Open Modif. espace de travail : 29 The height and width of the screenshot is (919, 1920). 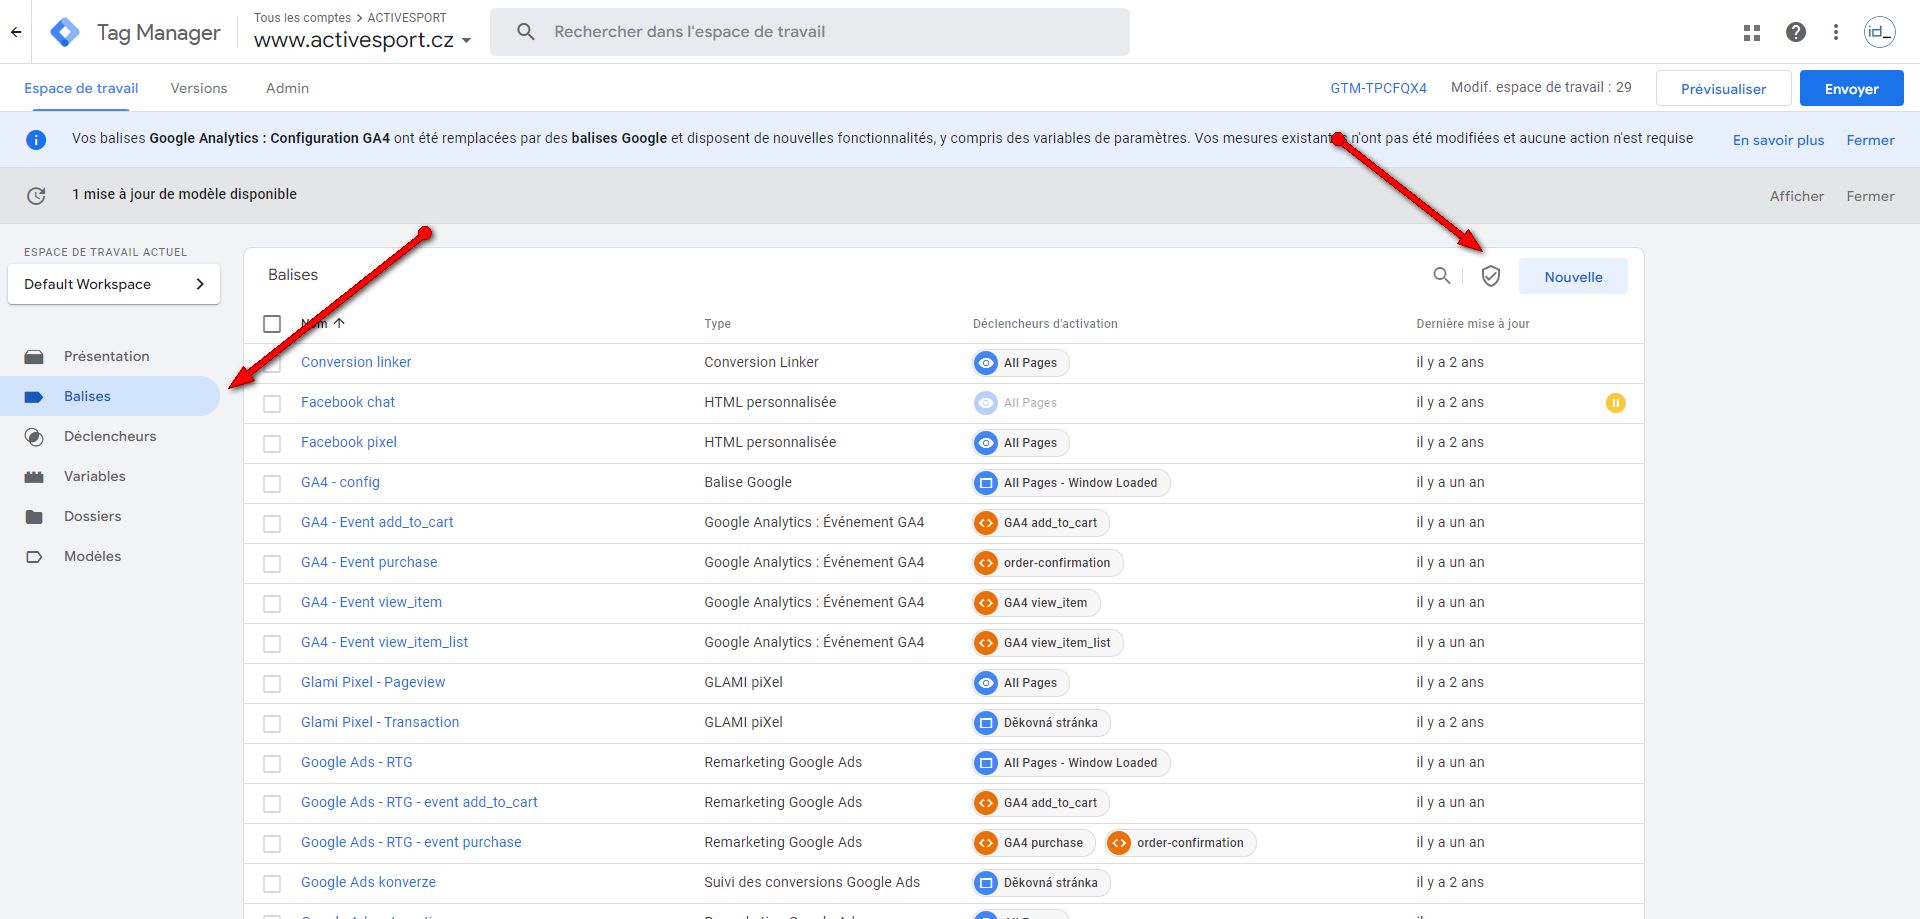click(1541, 87)
